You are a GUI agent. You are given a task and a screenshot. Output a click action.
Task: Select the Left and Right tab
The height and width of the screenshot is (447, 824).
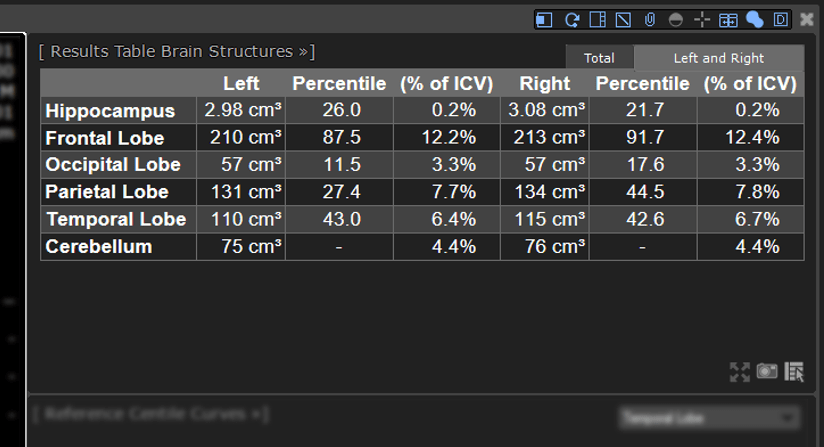[719, 58]
